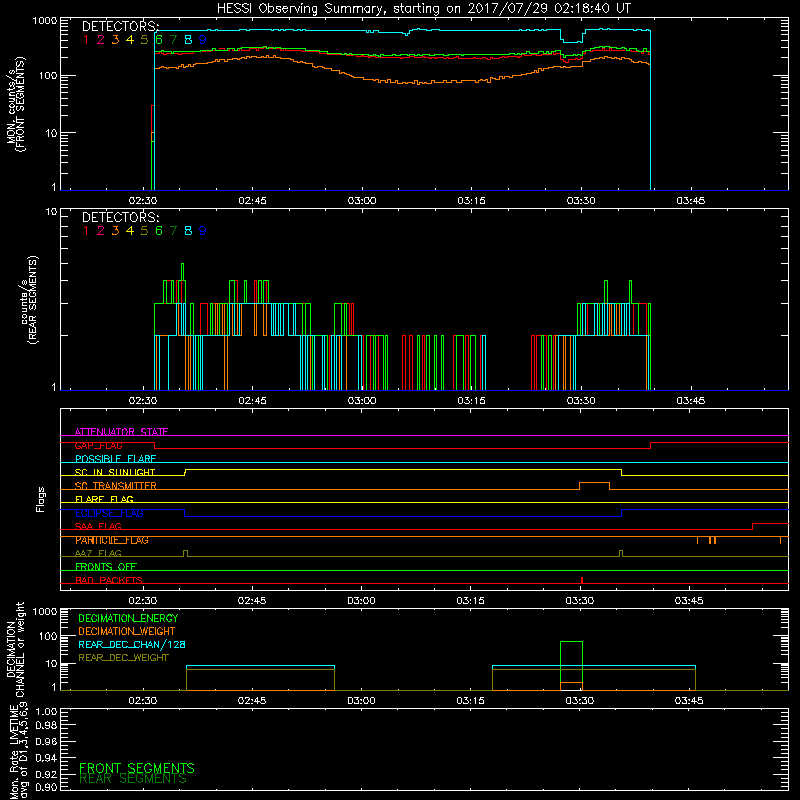Select the SC_TRANSMITTER flag label
800x800 pixels.
tap(116, 485)
